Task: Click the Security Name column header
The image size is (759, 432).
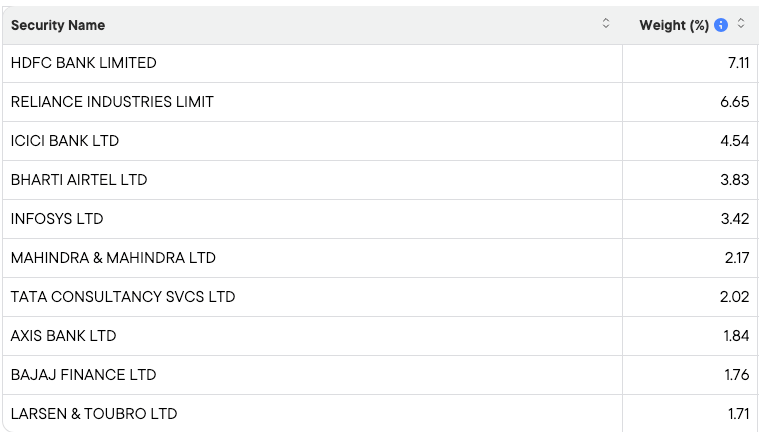Action: (x=58, y=25)
